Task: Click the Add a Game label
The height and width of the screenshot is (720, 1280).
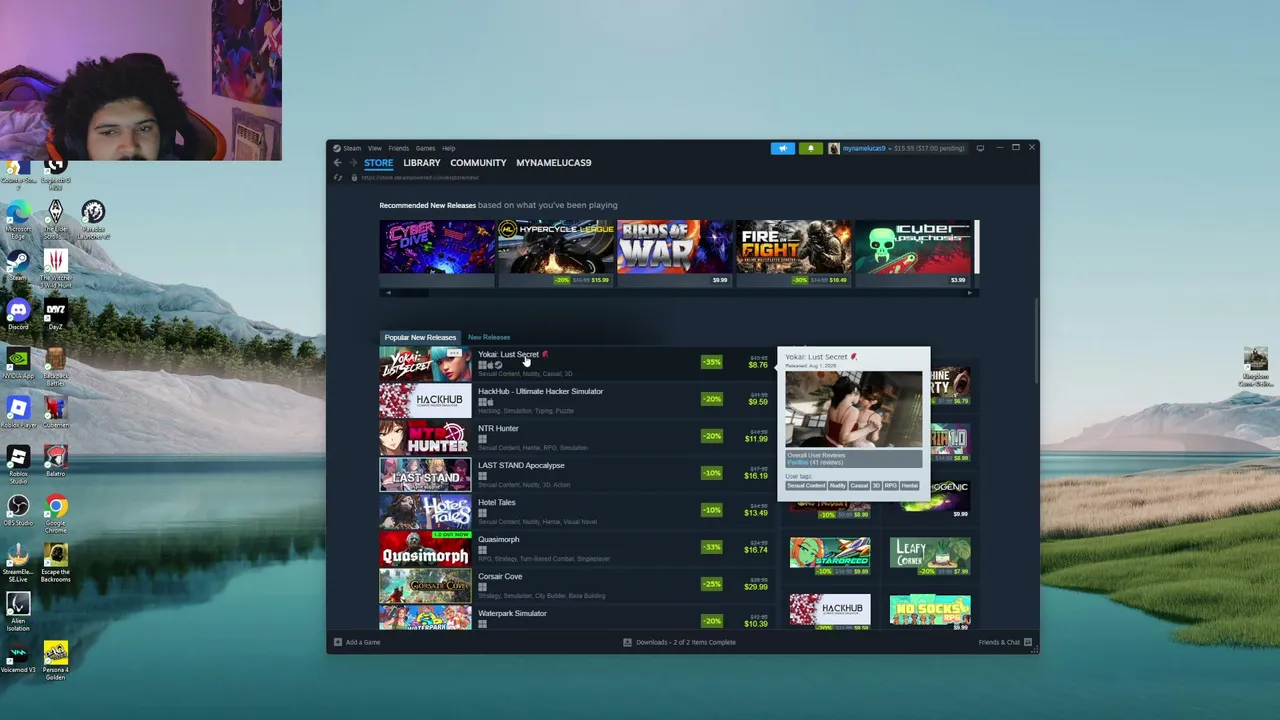Action: [363, 642]
